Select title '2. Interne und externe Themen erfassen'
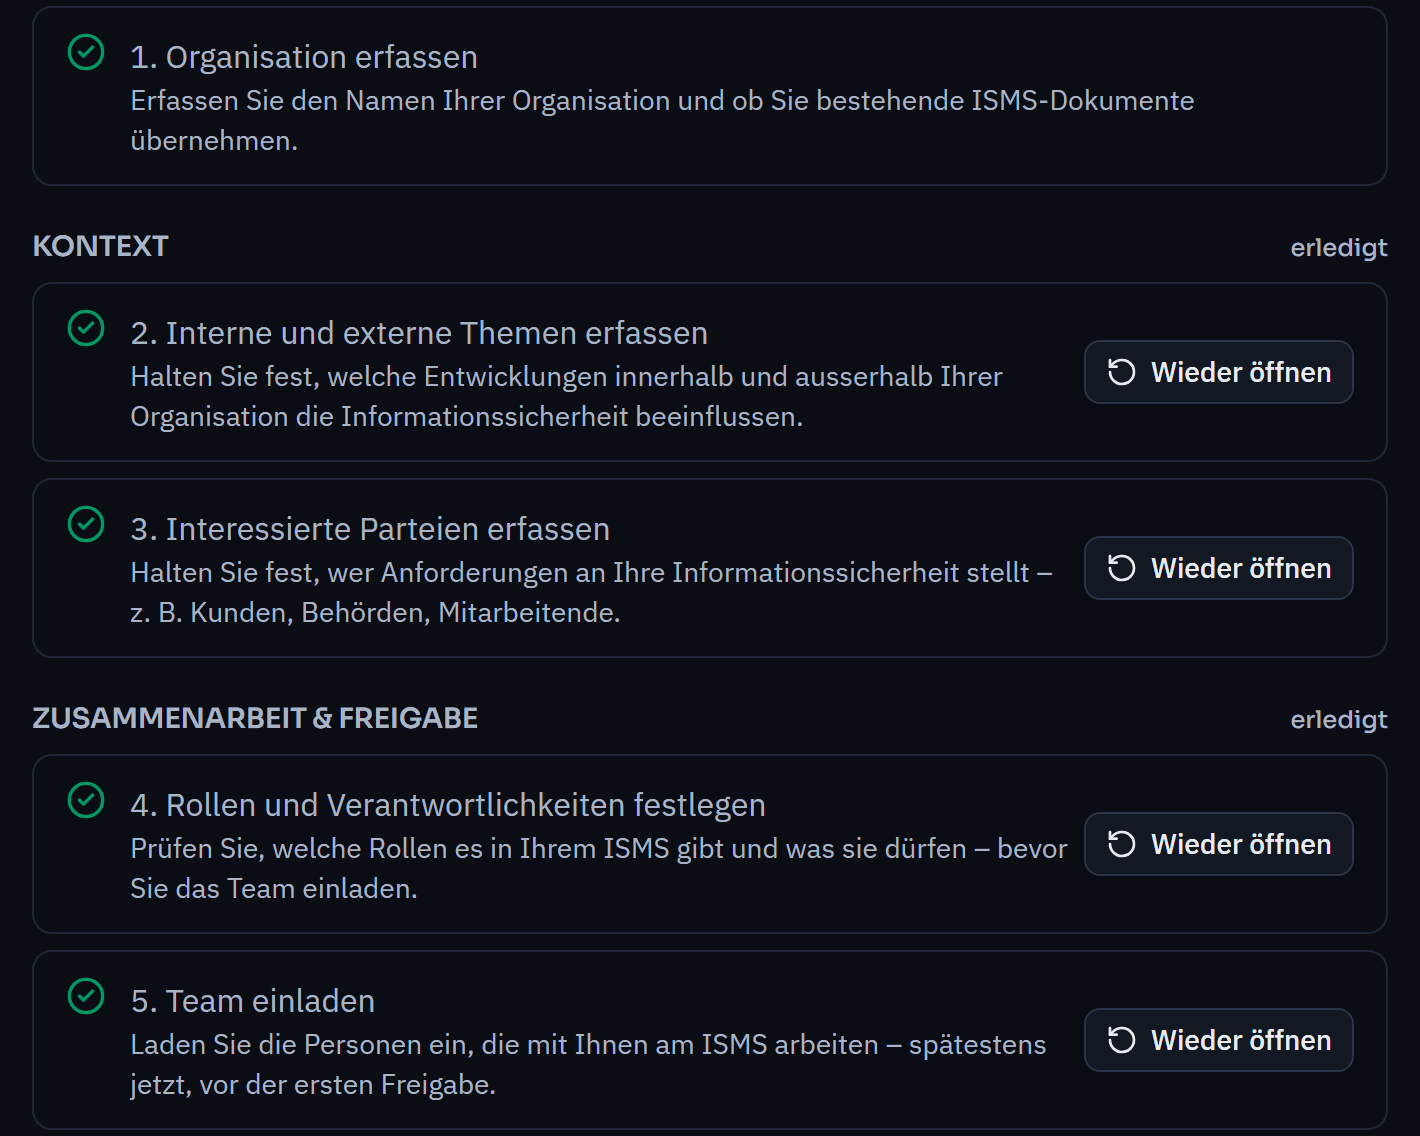Screen dimensions: 1420x1136 419,333
